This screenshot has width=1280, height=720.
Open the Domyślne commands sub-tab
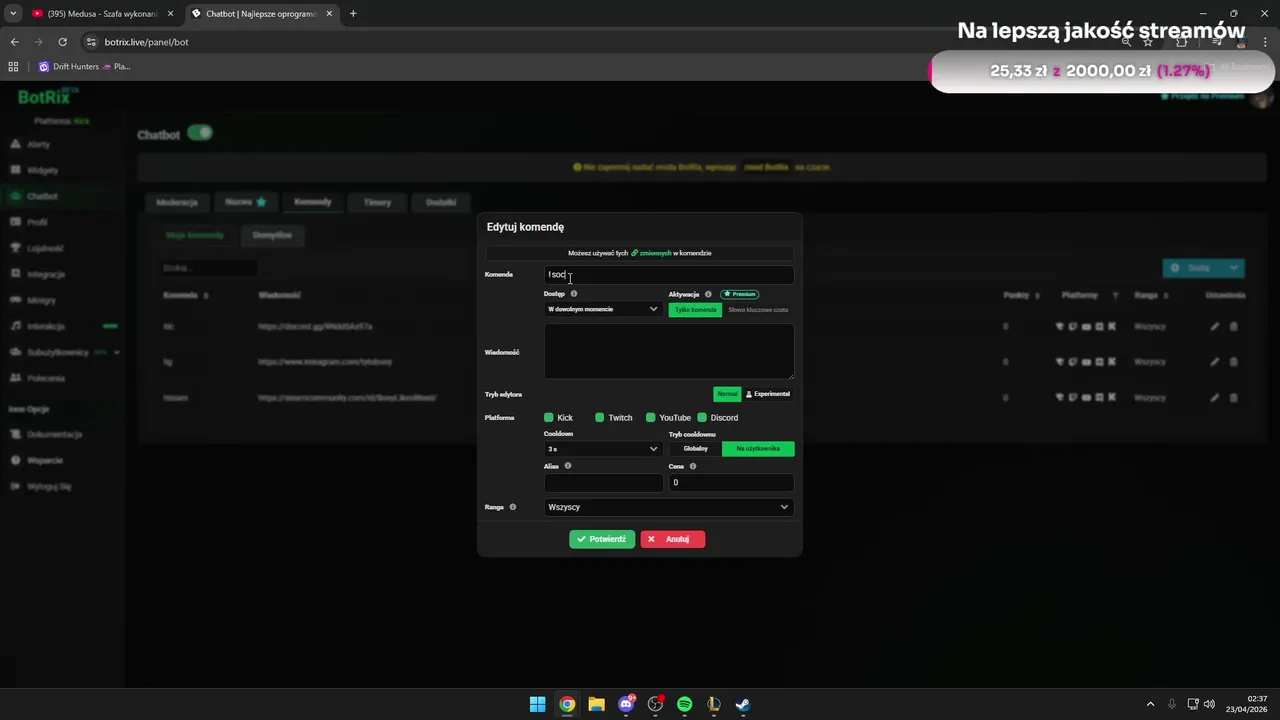pyautogui.click(x=272, y=235)
